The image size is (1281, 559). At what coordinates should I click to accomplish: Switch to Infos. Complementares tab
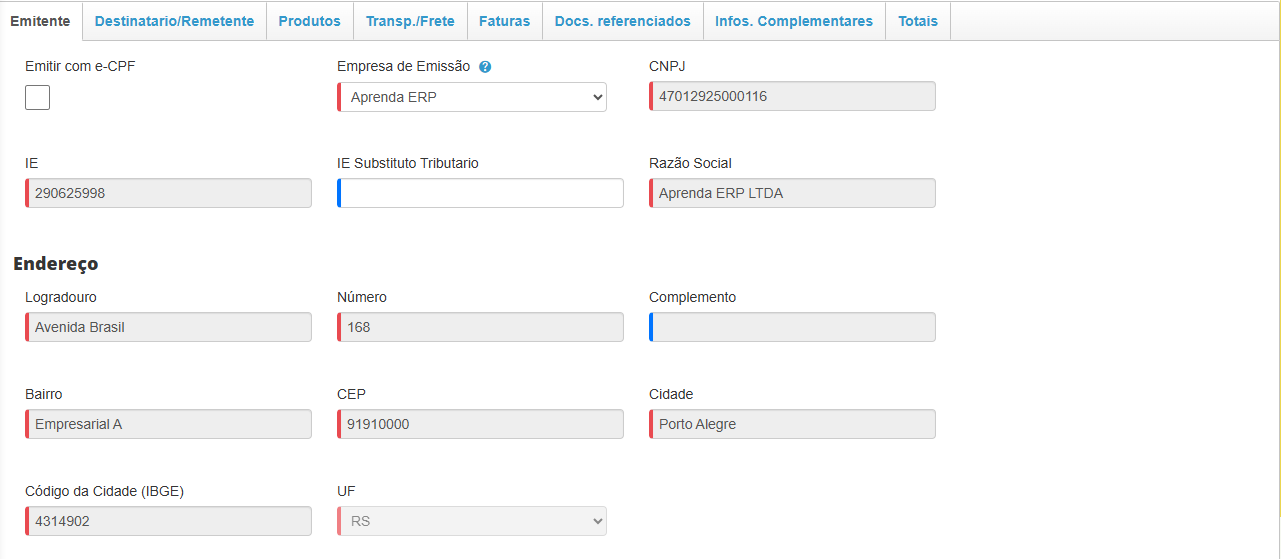794,21
